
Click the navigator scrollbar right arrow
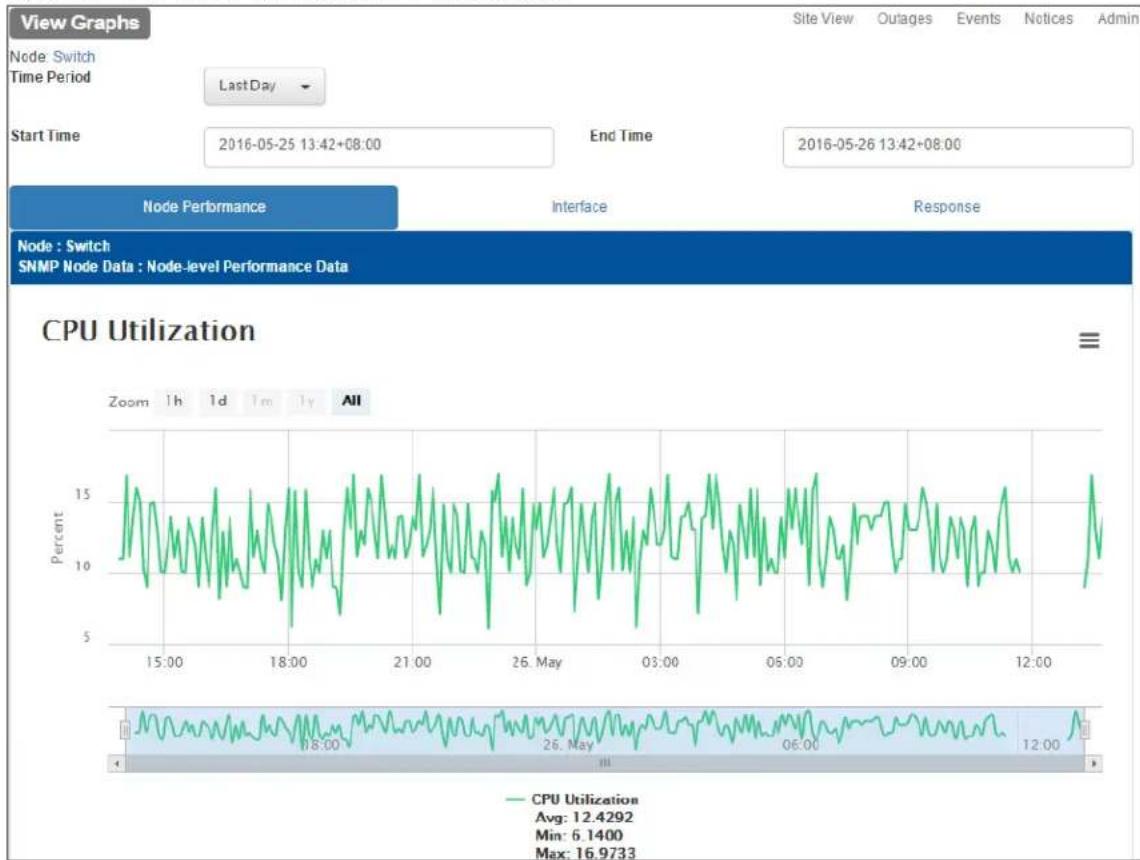(x=1094, y=764)
